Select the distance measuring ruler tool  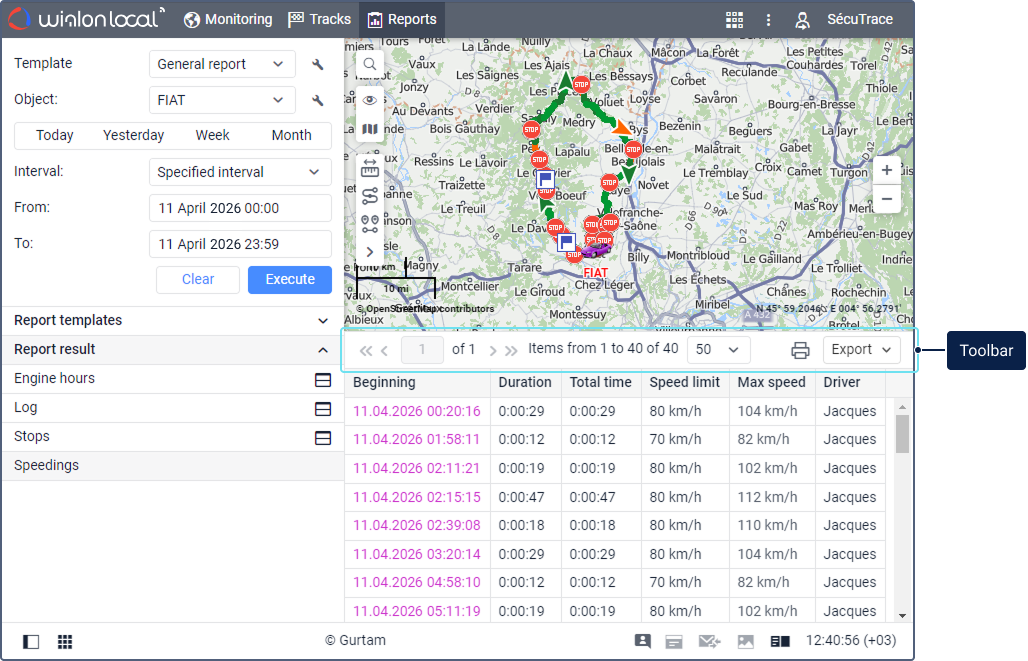[370, 167]
